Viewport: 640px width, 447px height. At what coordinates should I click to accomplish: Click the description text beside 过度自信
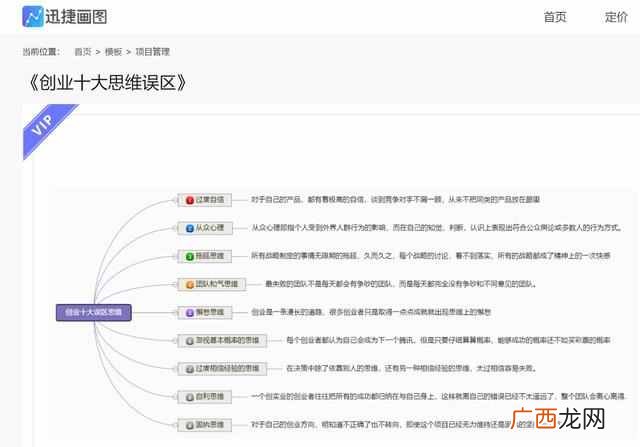[x=396, y=200]
